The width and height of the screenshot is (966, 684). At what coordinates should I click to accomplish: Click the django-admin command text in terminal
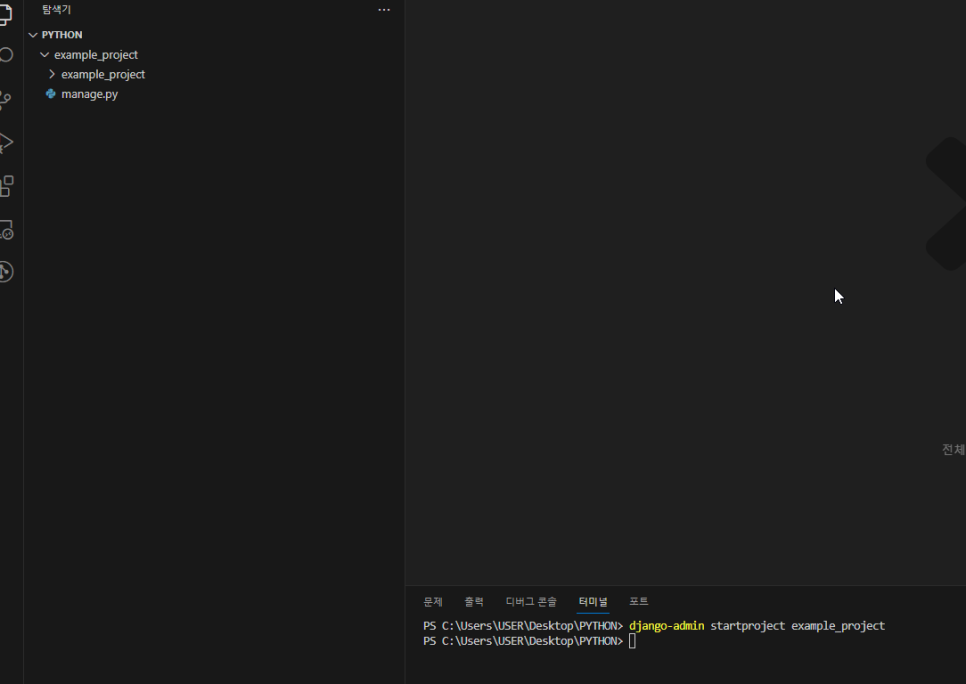(667, 626)
